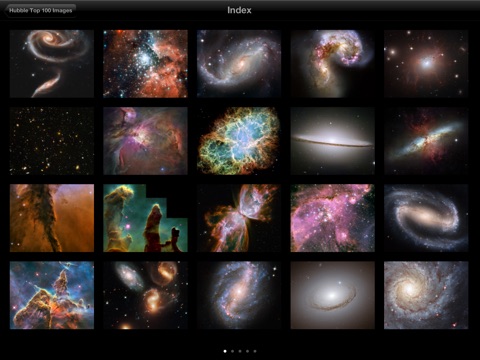Open the Sombrero Galaxy edge-on thumbnail

[333, 141]
